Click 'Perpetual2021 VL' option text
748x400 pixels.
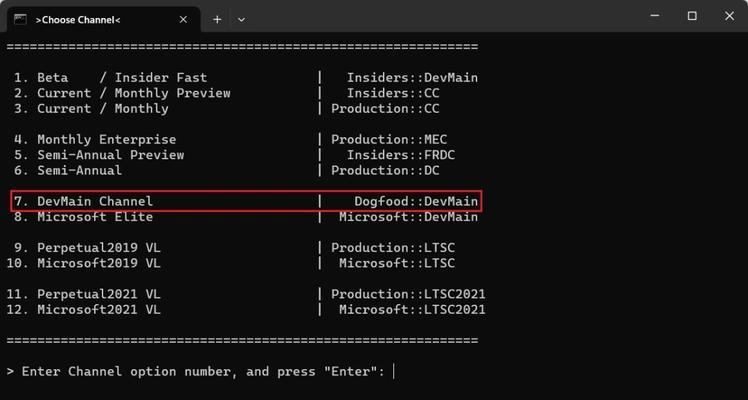coord(99,294)
